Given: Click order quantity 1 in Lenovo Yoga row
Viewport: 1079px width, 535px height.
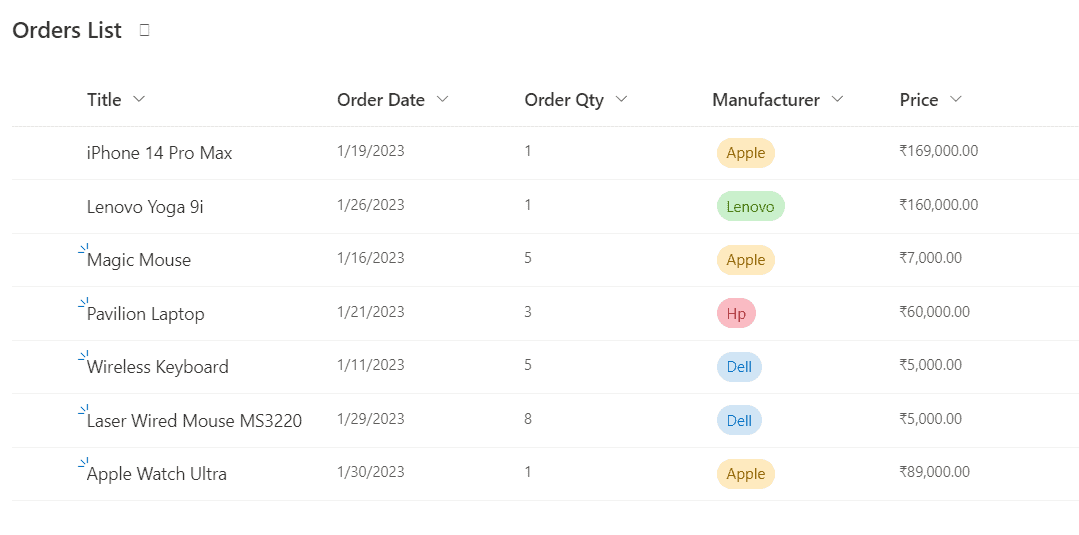Looking at the screenshot, I should point(528,204).
